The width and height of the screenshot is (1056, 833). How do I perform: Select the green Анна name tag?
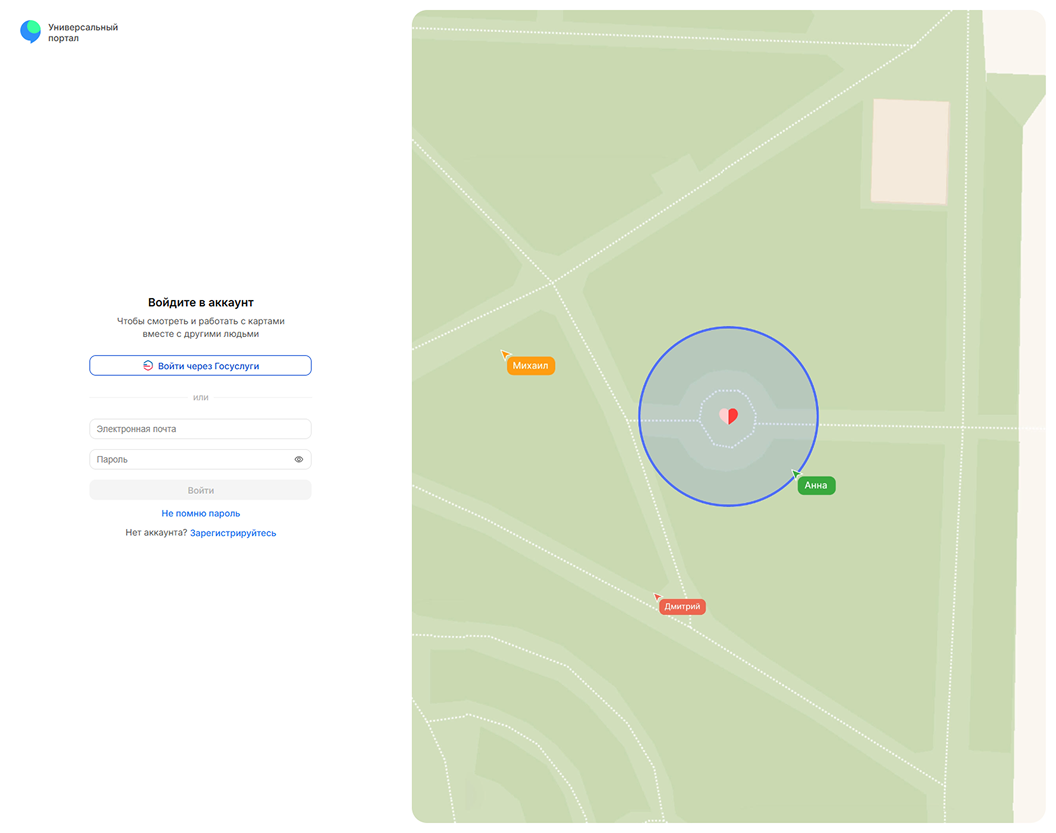coord(816,486)
